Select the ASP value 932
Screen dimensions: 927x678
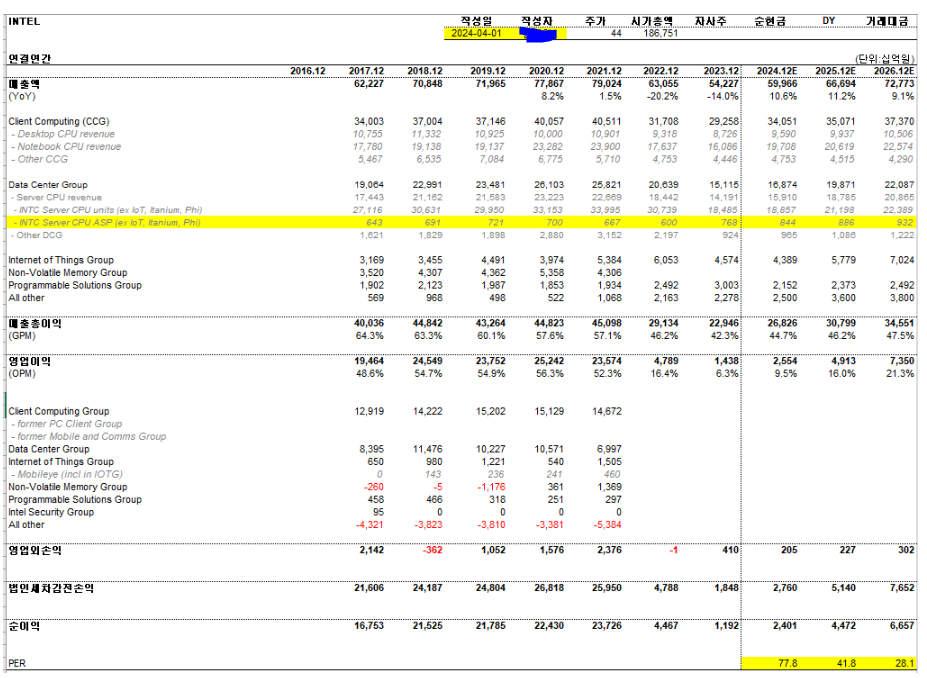pos(905,222)
